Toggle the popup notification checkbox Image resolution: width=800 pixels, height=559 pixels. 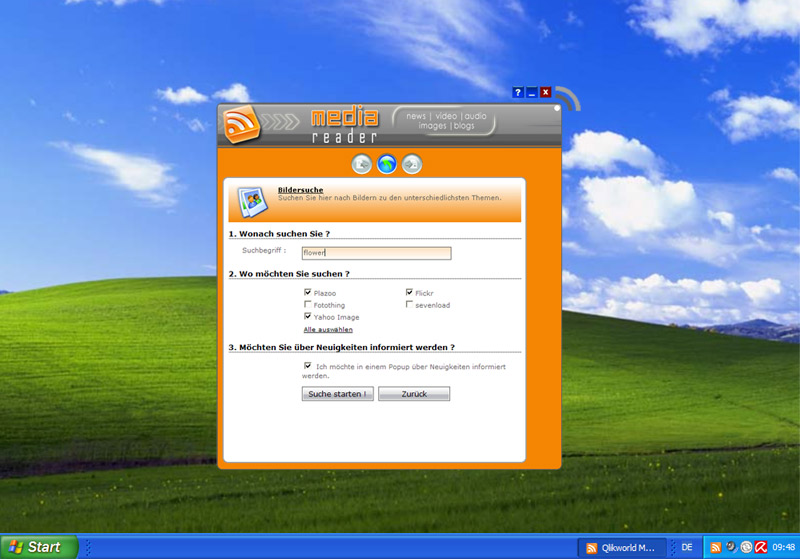point(307,366)
